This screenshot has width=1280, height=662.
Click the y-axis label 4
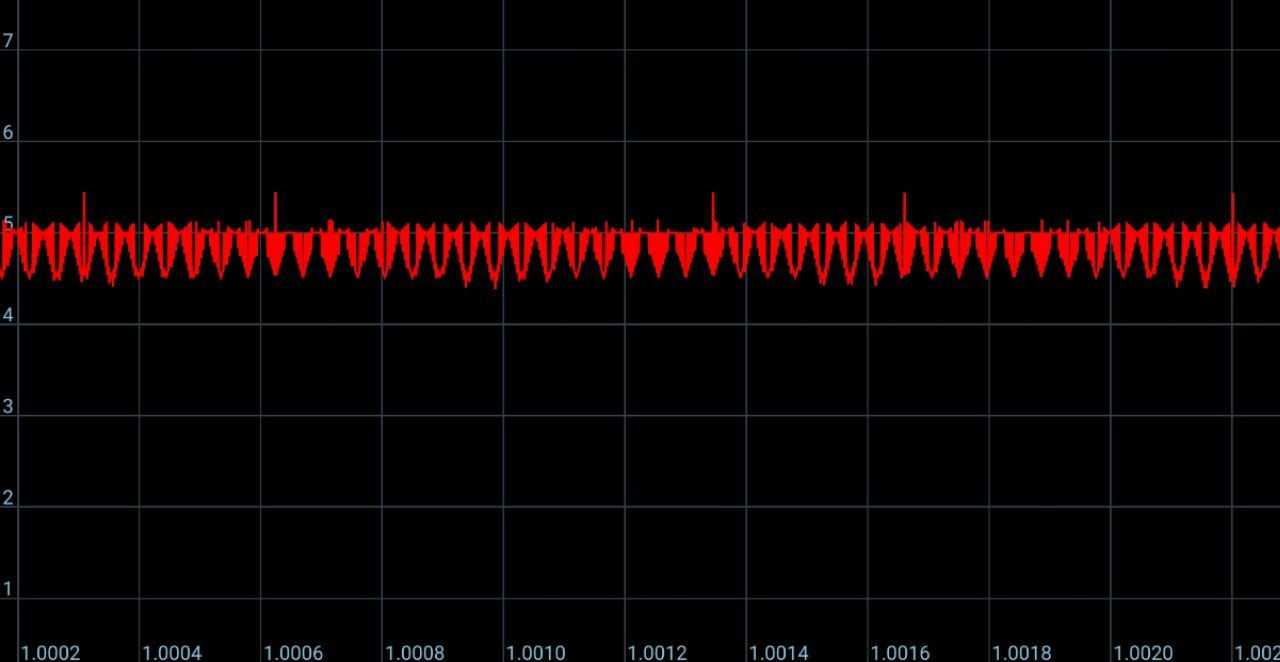coord(8,315)
